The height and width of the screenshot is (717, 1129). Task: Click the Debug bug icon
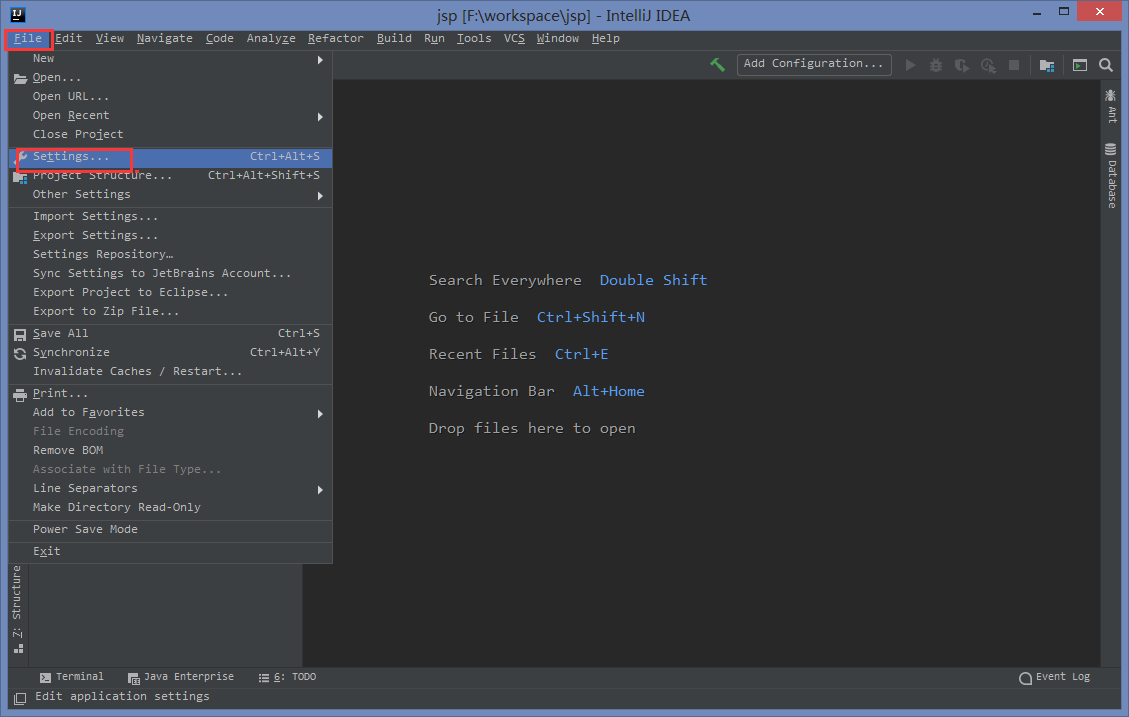[x=935, y=65]
